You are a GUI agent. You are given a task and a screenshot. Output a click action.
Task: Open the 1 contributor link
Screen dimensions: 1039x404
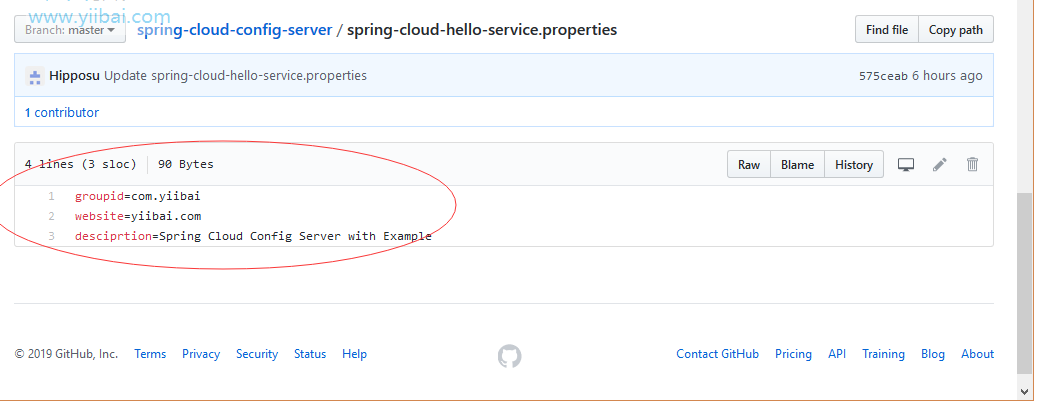point(62,113)
